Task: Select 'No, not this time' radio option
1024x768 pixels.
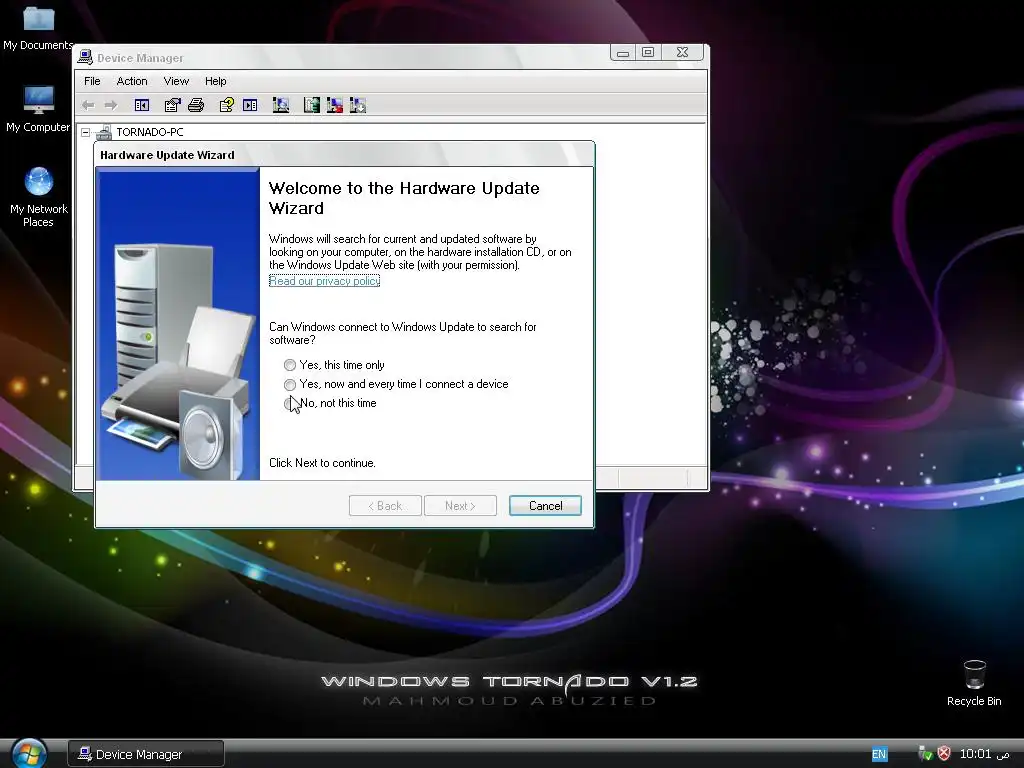Action: click(x=290, y=404)
